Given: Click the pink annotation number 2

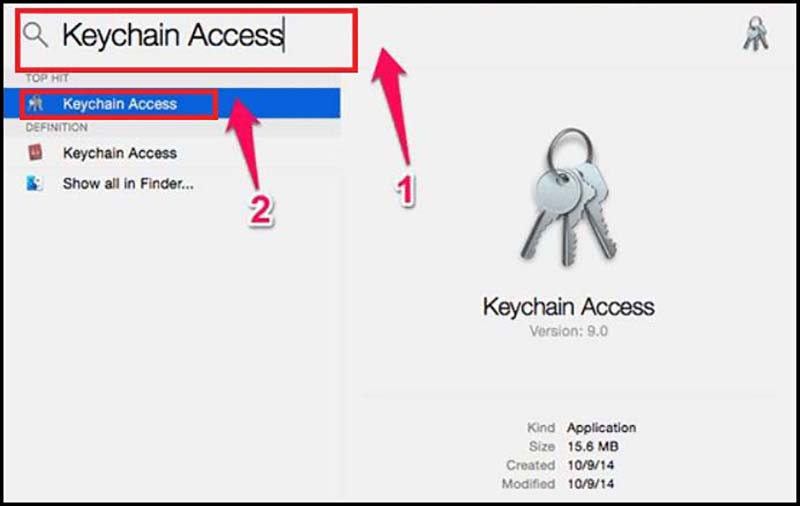Looking at the screenshot, I should point(261,211).
